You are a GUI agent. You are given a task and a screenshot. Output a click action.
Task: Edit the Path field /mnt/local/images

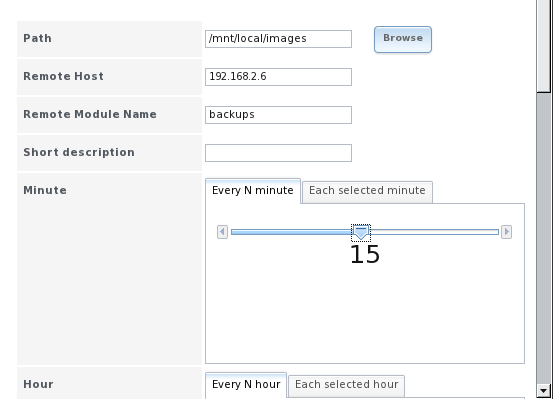point(278,39)
